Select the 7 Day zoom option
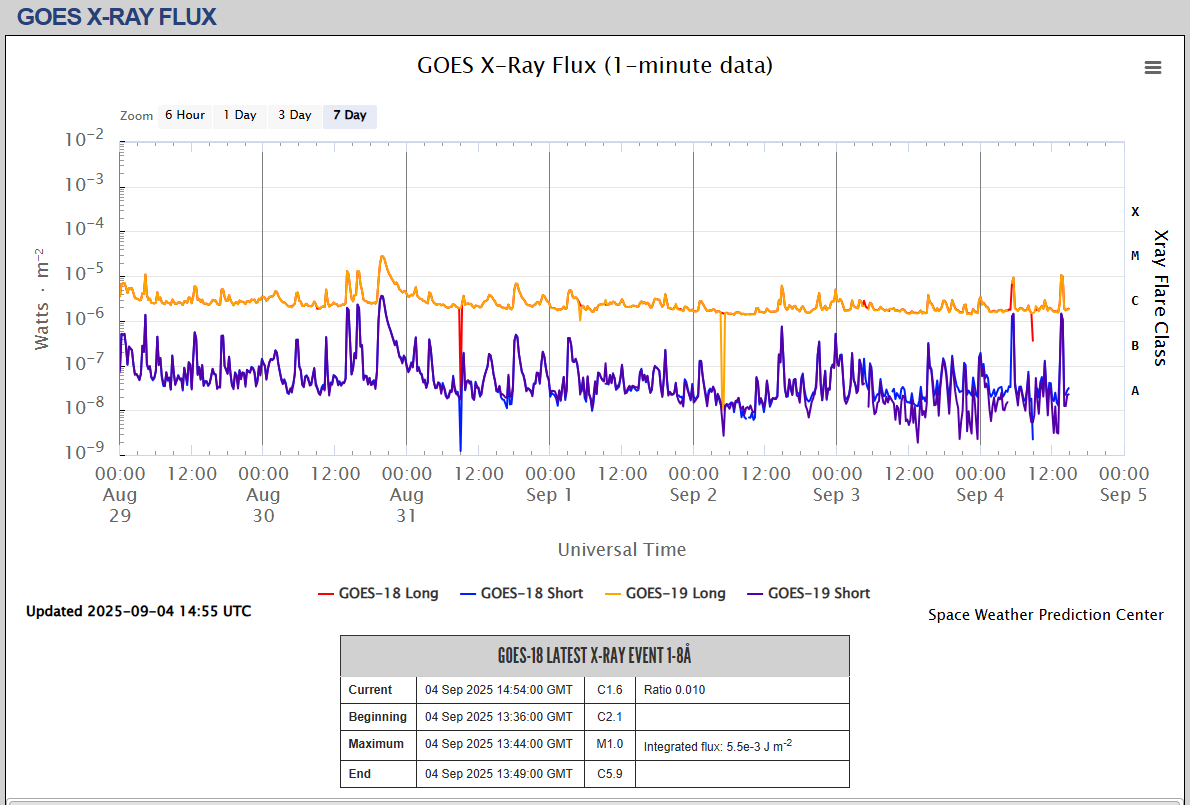 tap(350, 115)
